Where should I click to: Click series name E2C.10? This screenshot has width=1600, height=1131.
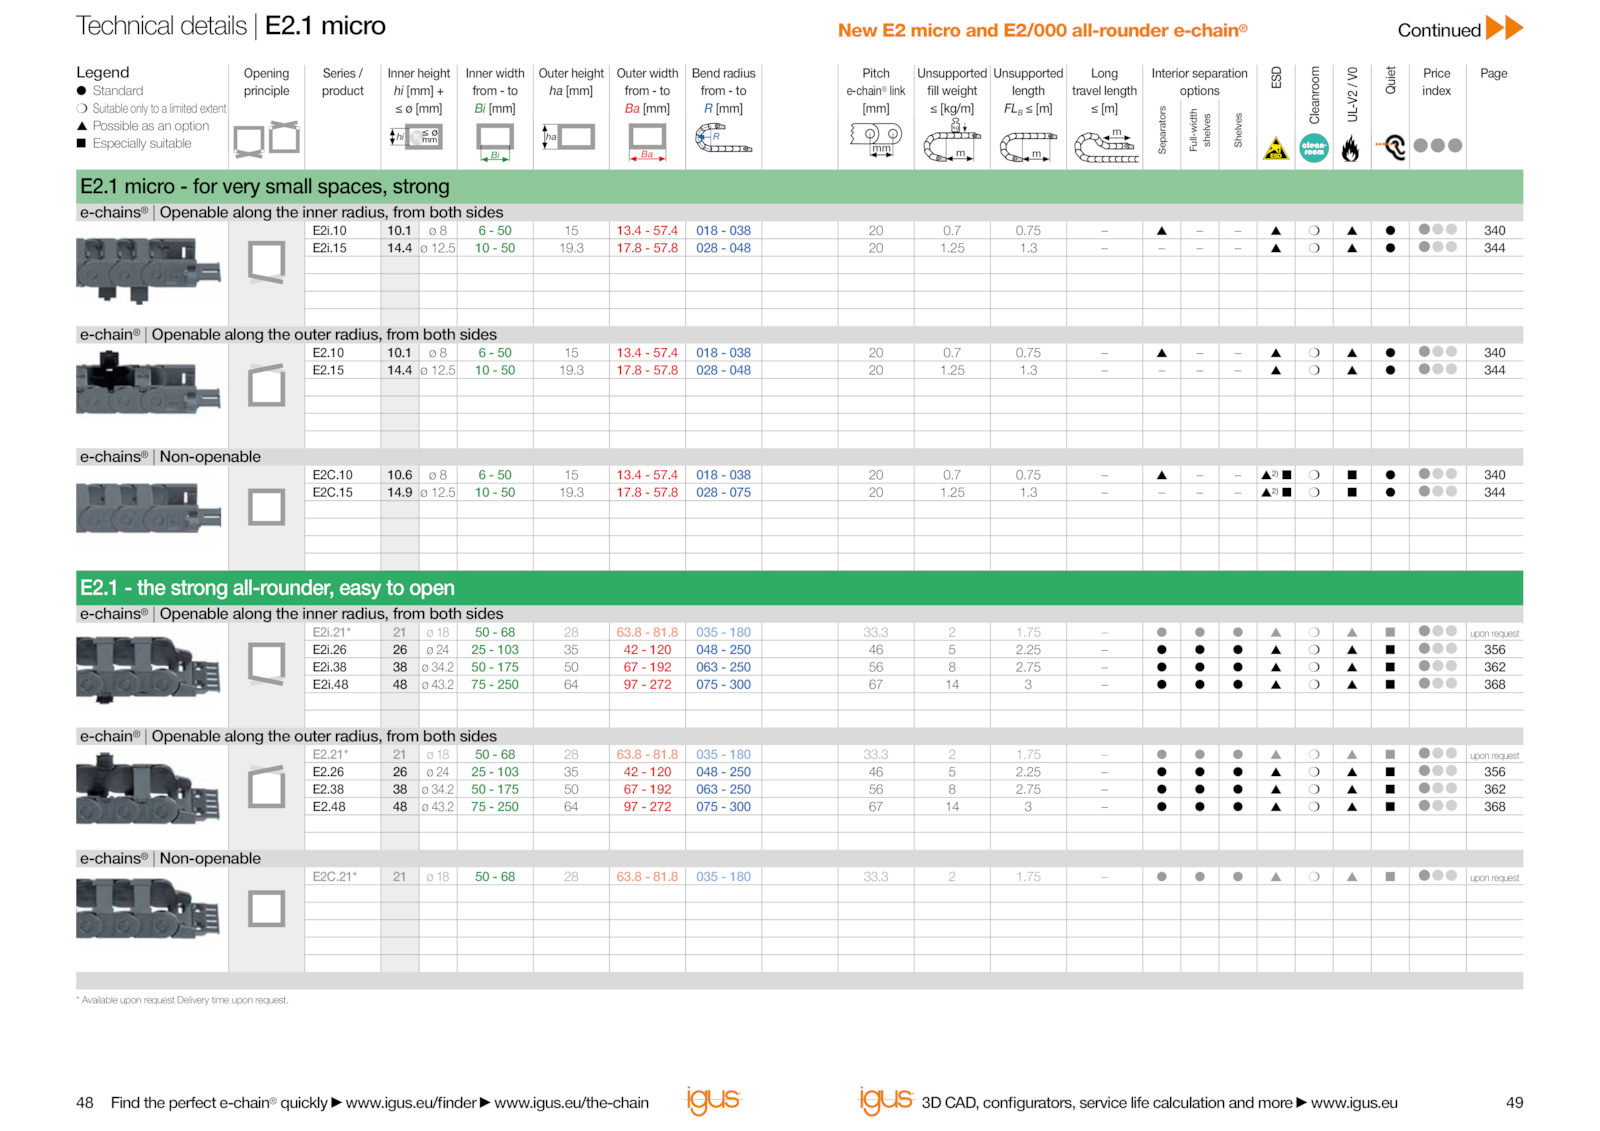click(332, 475)
